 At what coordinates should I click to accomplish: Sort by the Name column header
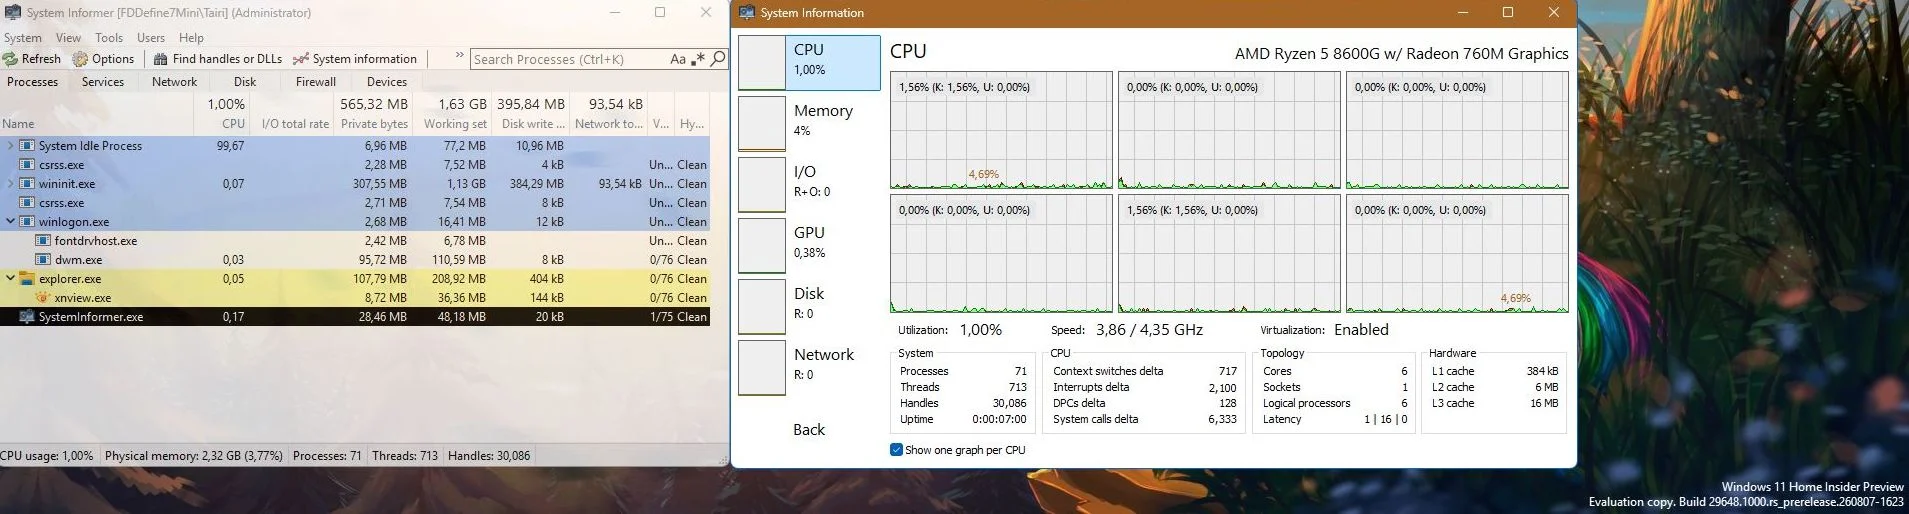click(18, 124)
